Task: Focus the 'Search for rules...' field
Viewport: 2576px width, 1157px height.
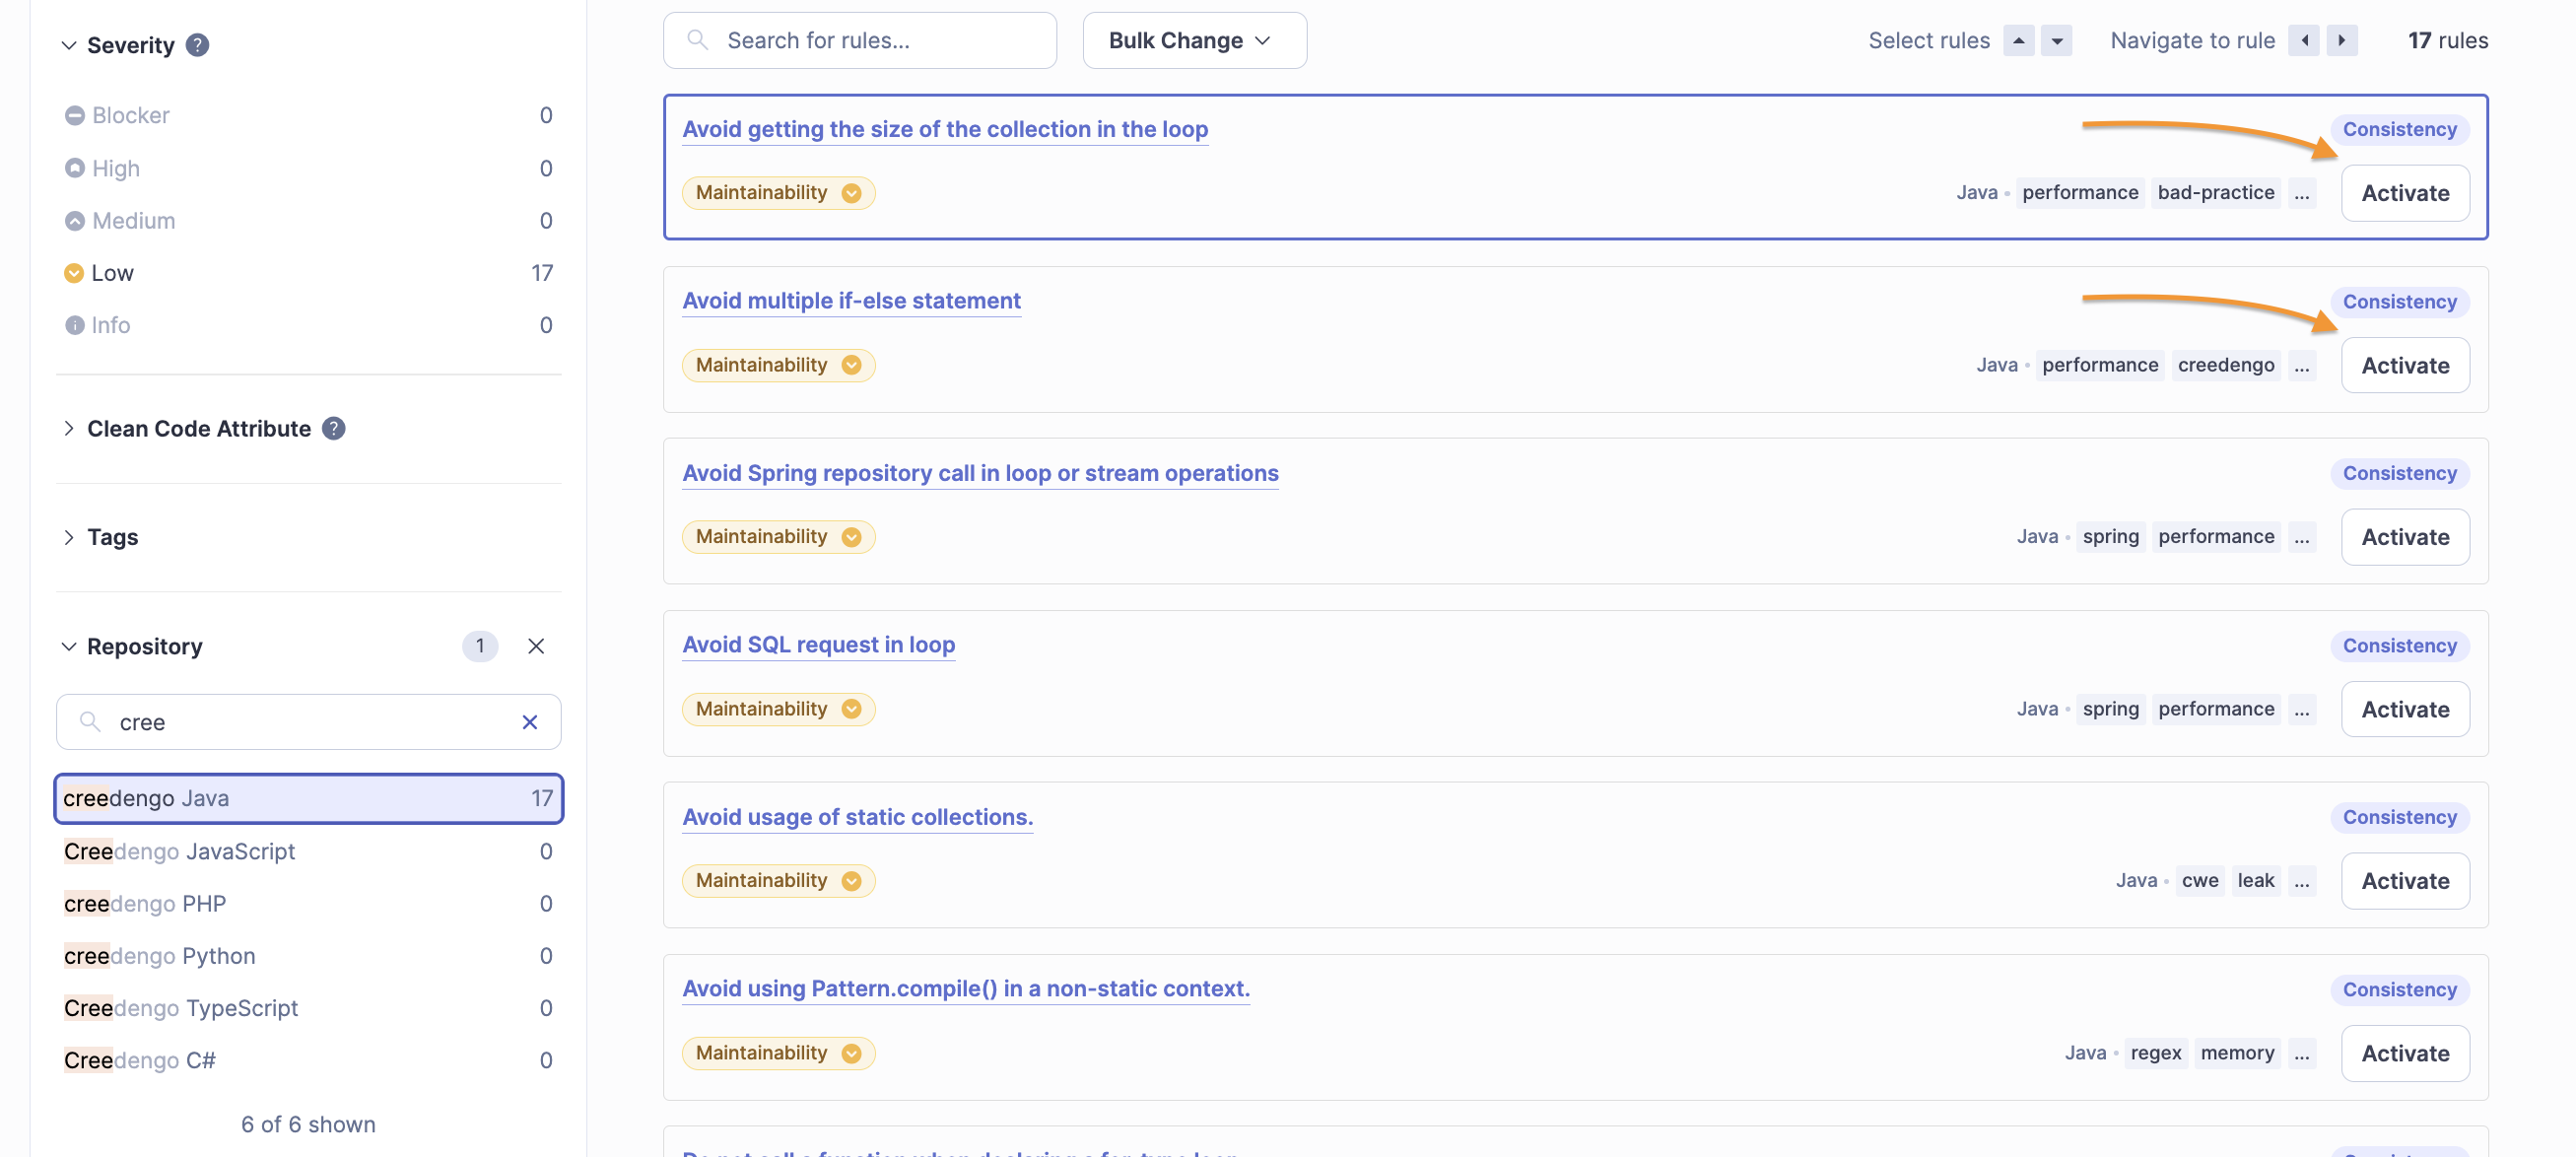Action: [860, 41]
